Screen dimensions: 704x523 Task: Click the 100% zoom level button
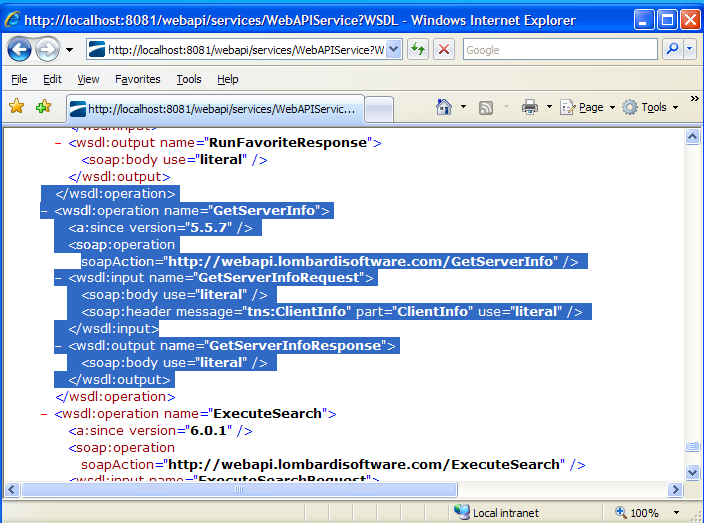[637, 512]
